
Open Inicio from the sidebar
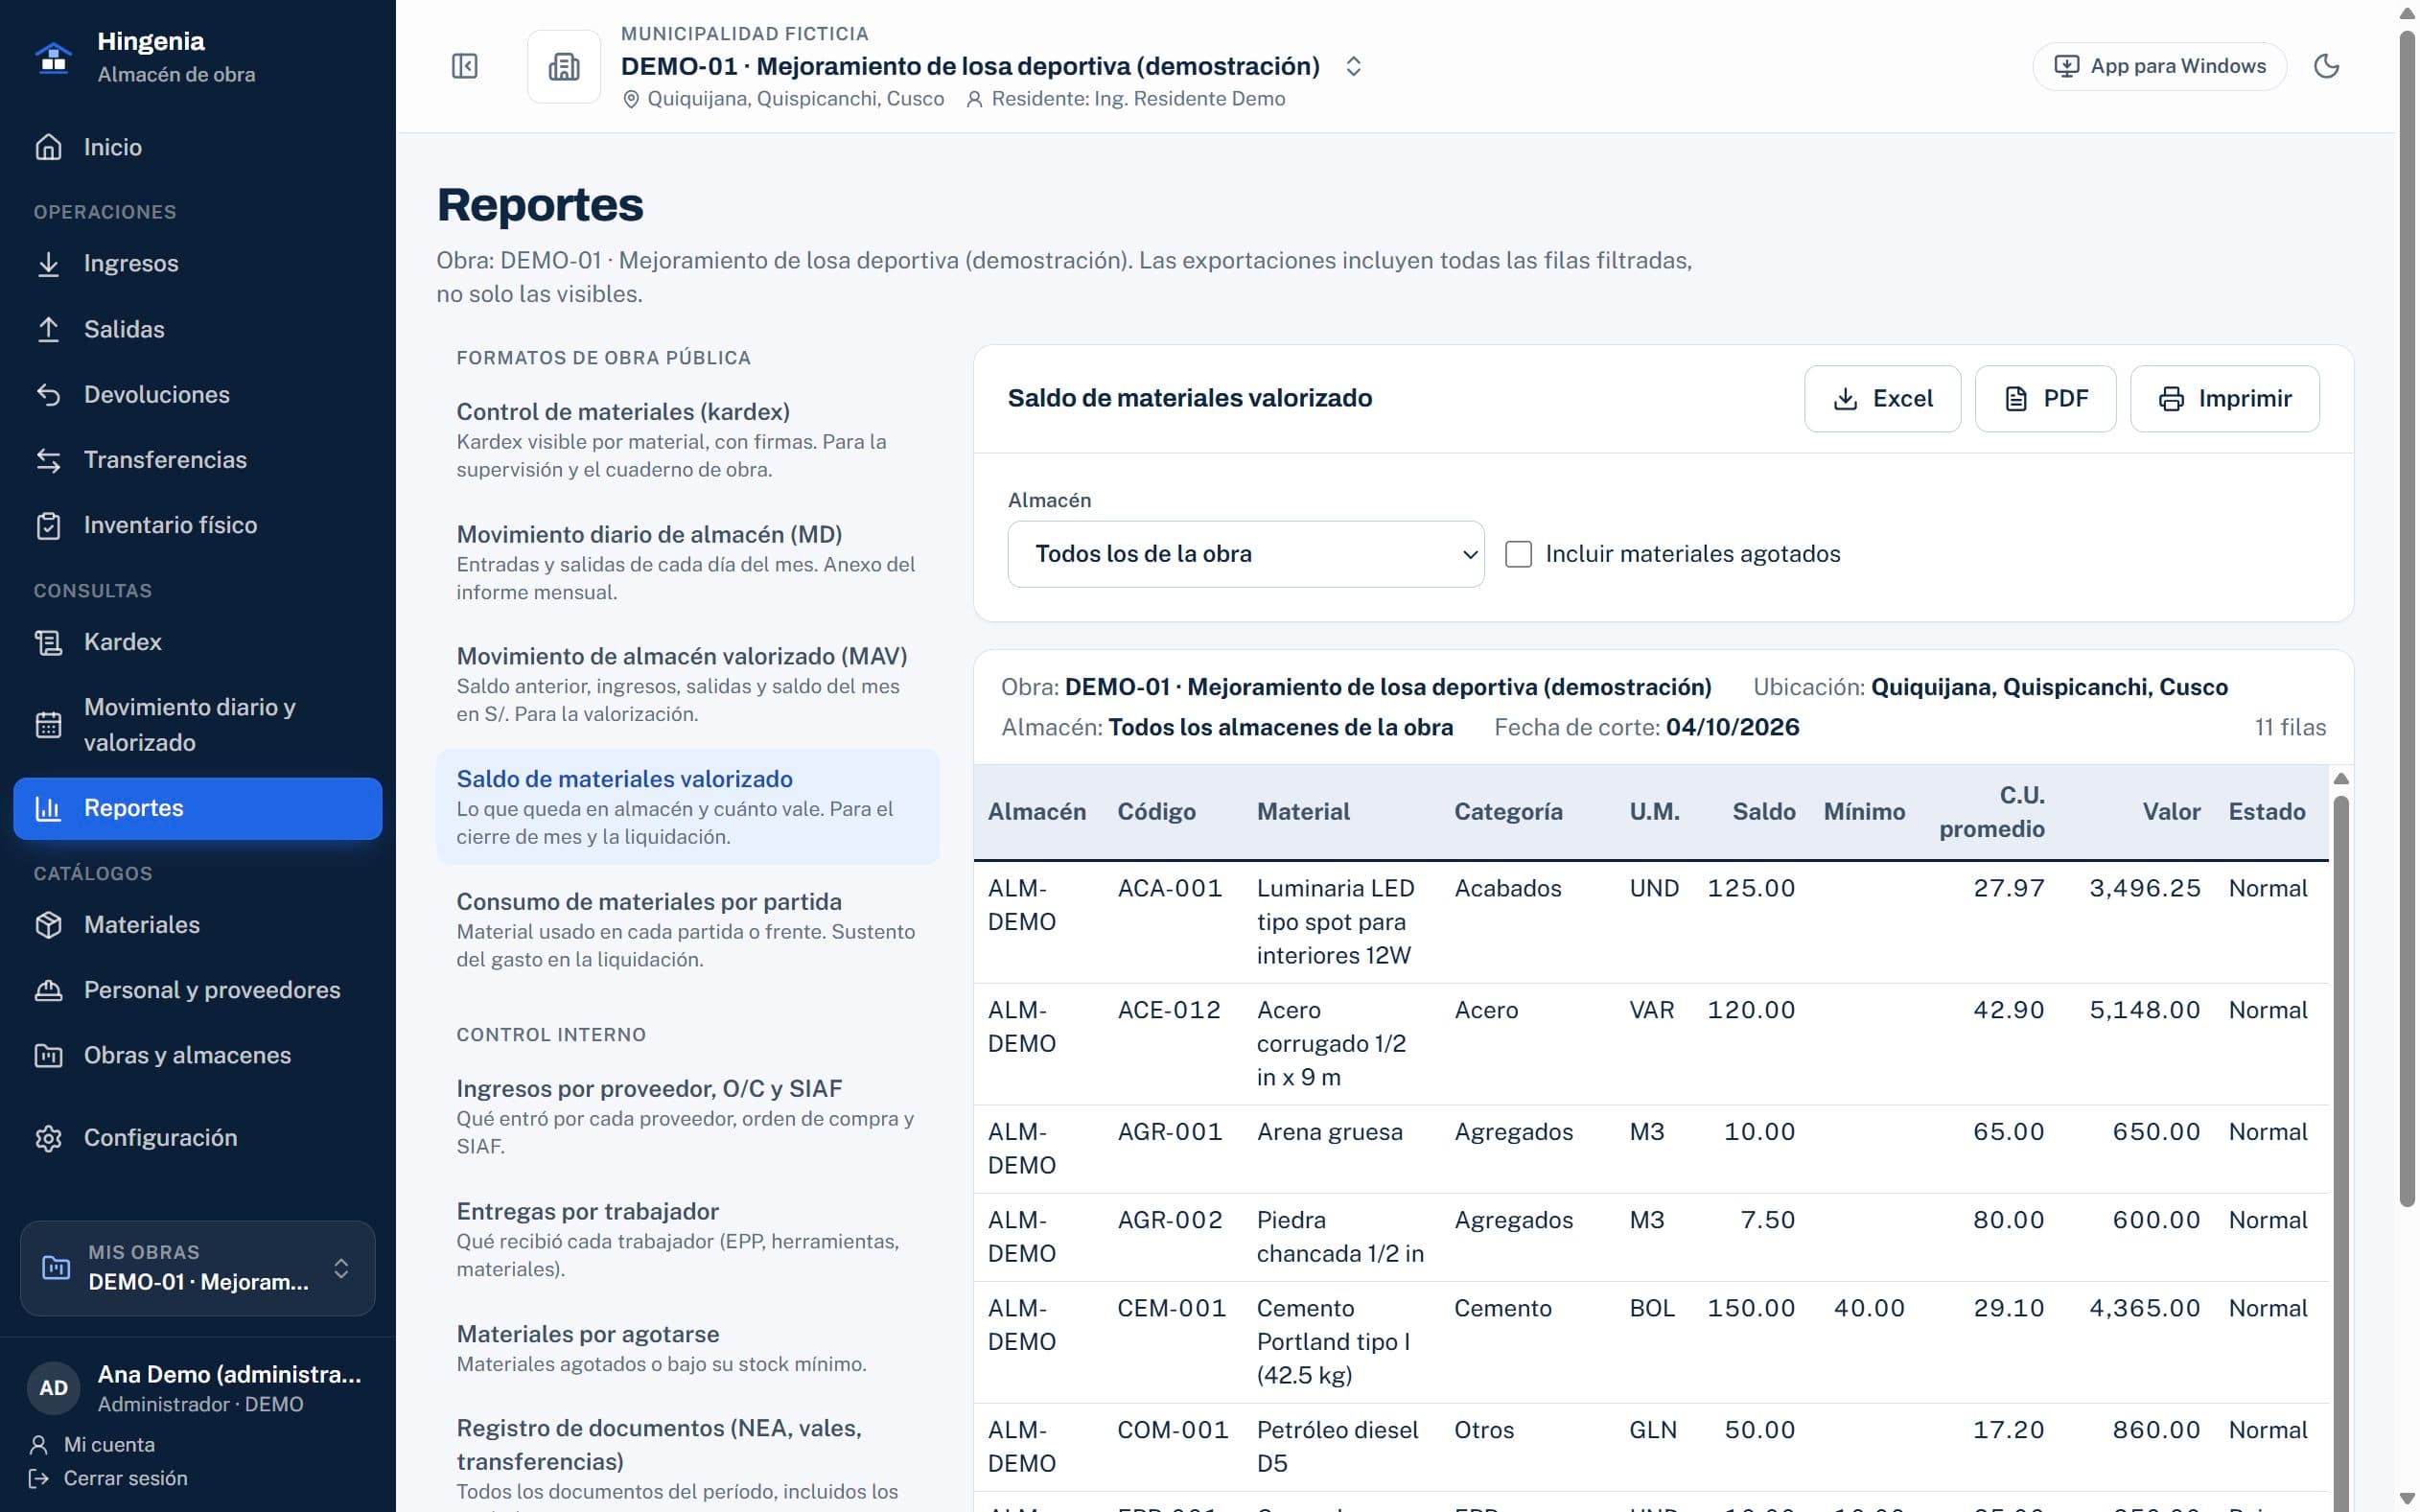pyautogui.click(x=198, y=147)
